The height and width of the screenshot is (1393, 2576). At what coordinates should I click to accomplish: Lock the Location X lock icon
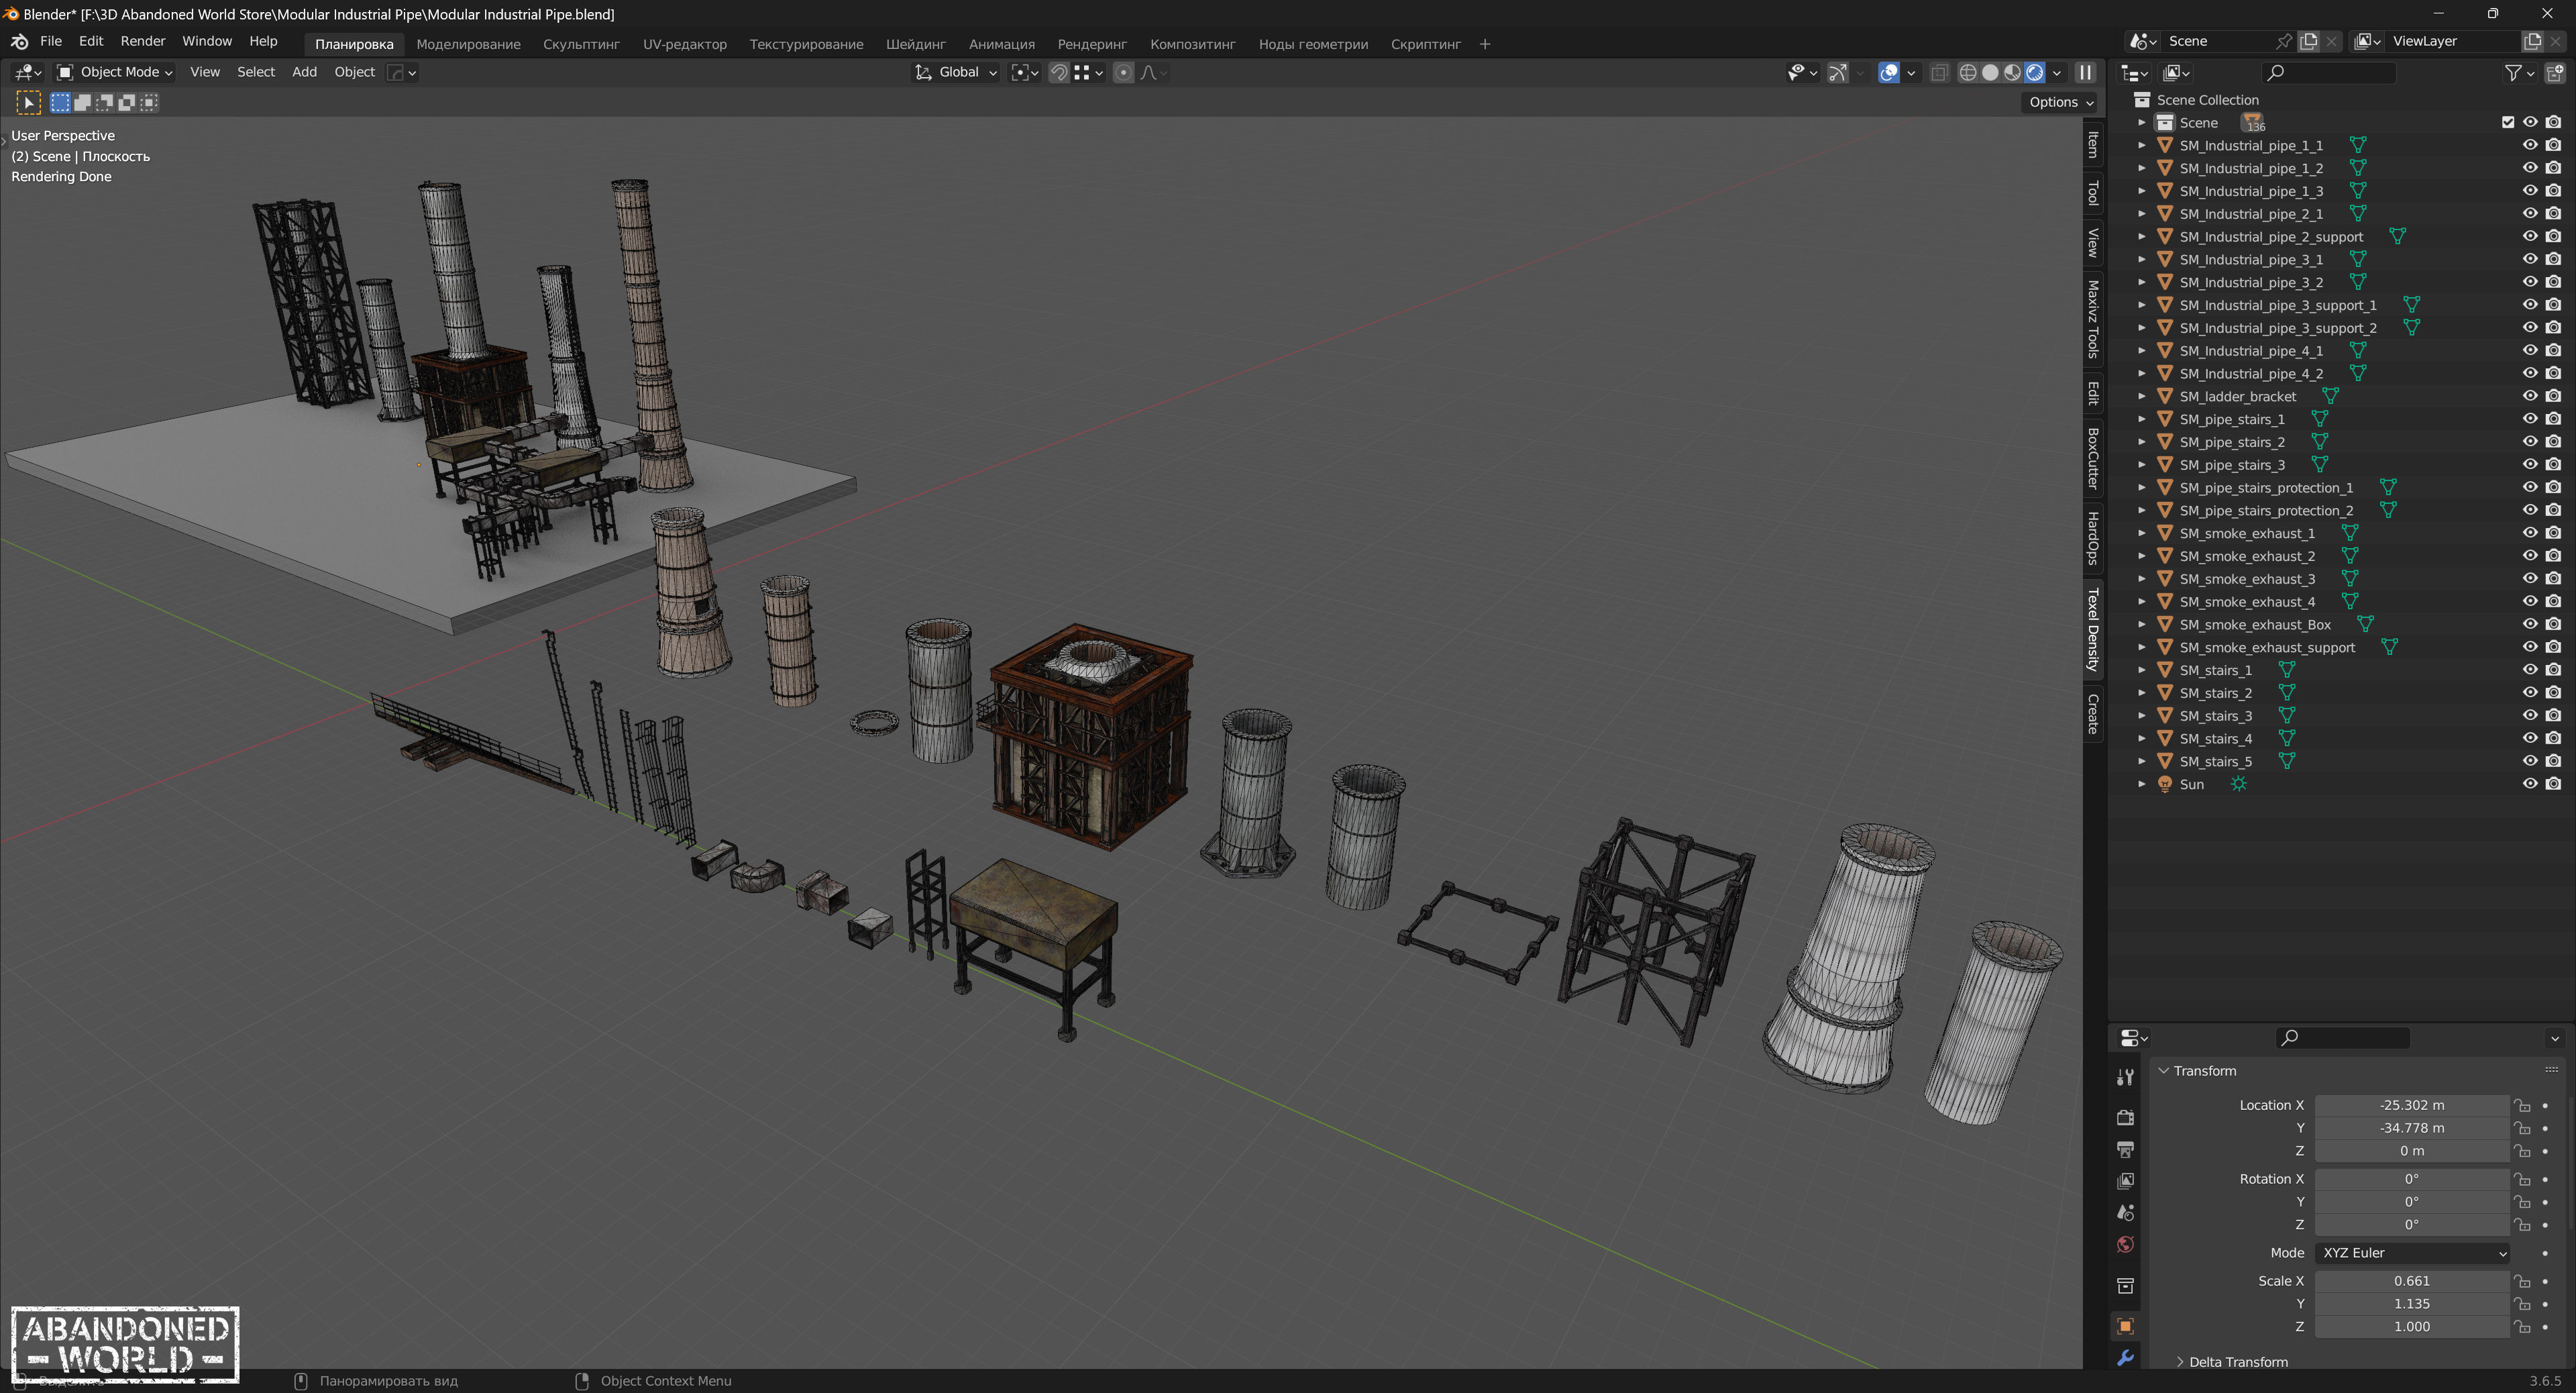tap(2523, 1105)
